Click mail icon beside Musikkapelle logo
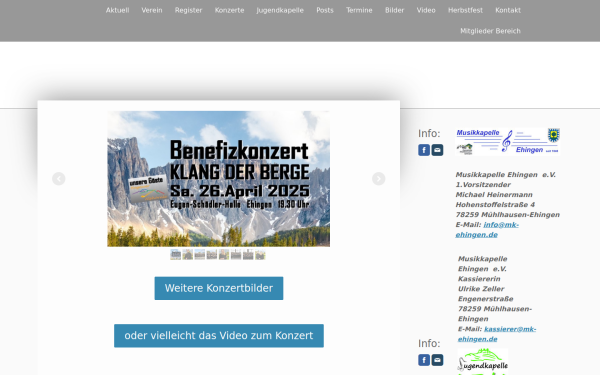The height and width of the screenshot is (375, 600). click(437, 150)
